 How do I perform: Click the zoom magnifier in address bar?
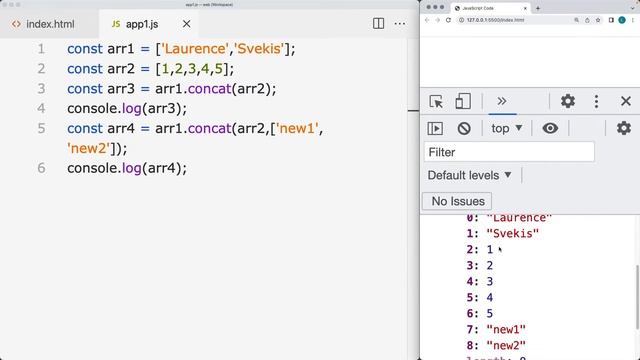(x=576, y=20)
